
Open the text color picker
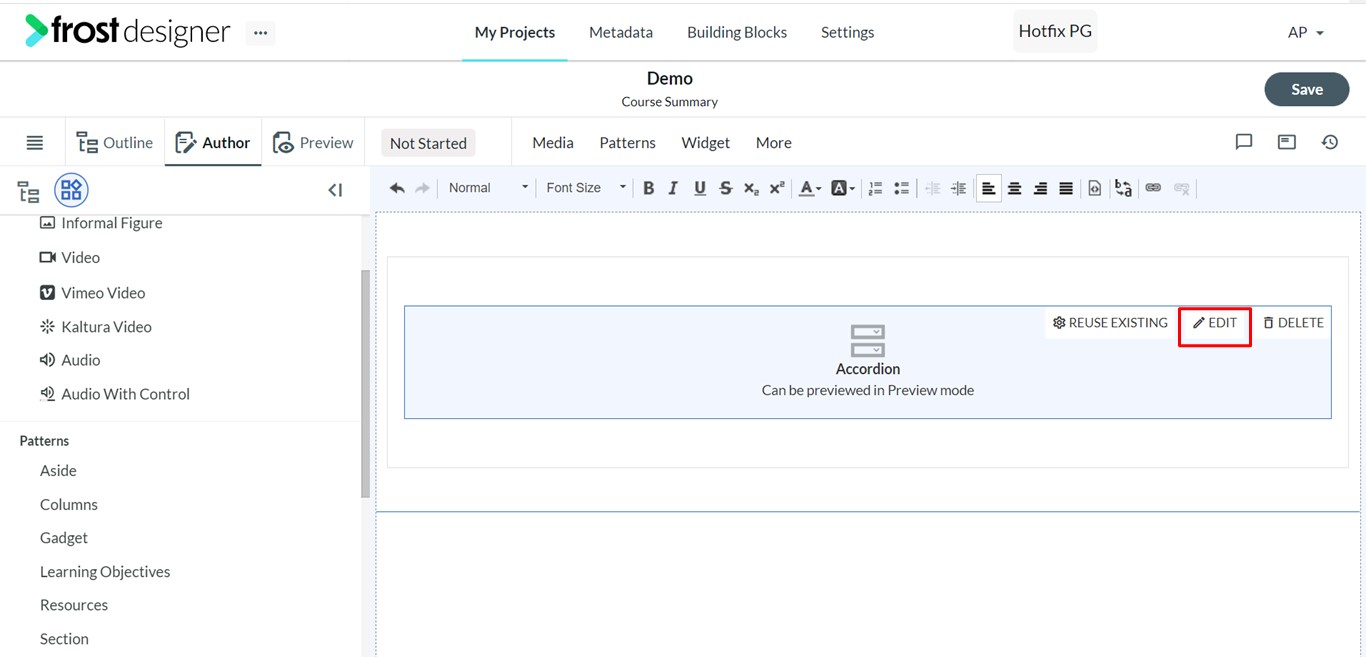[x=810, y=188]
